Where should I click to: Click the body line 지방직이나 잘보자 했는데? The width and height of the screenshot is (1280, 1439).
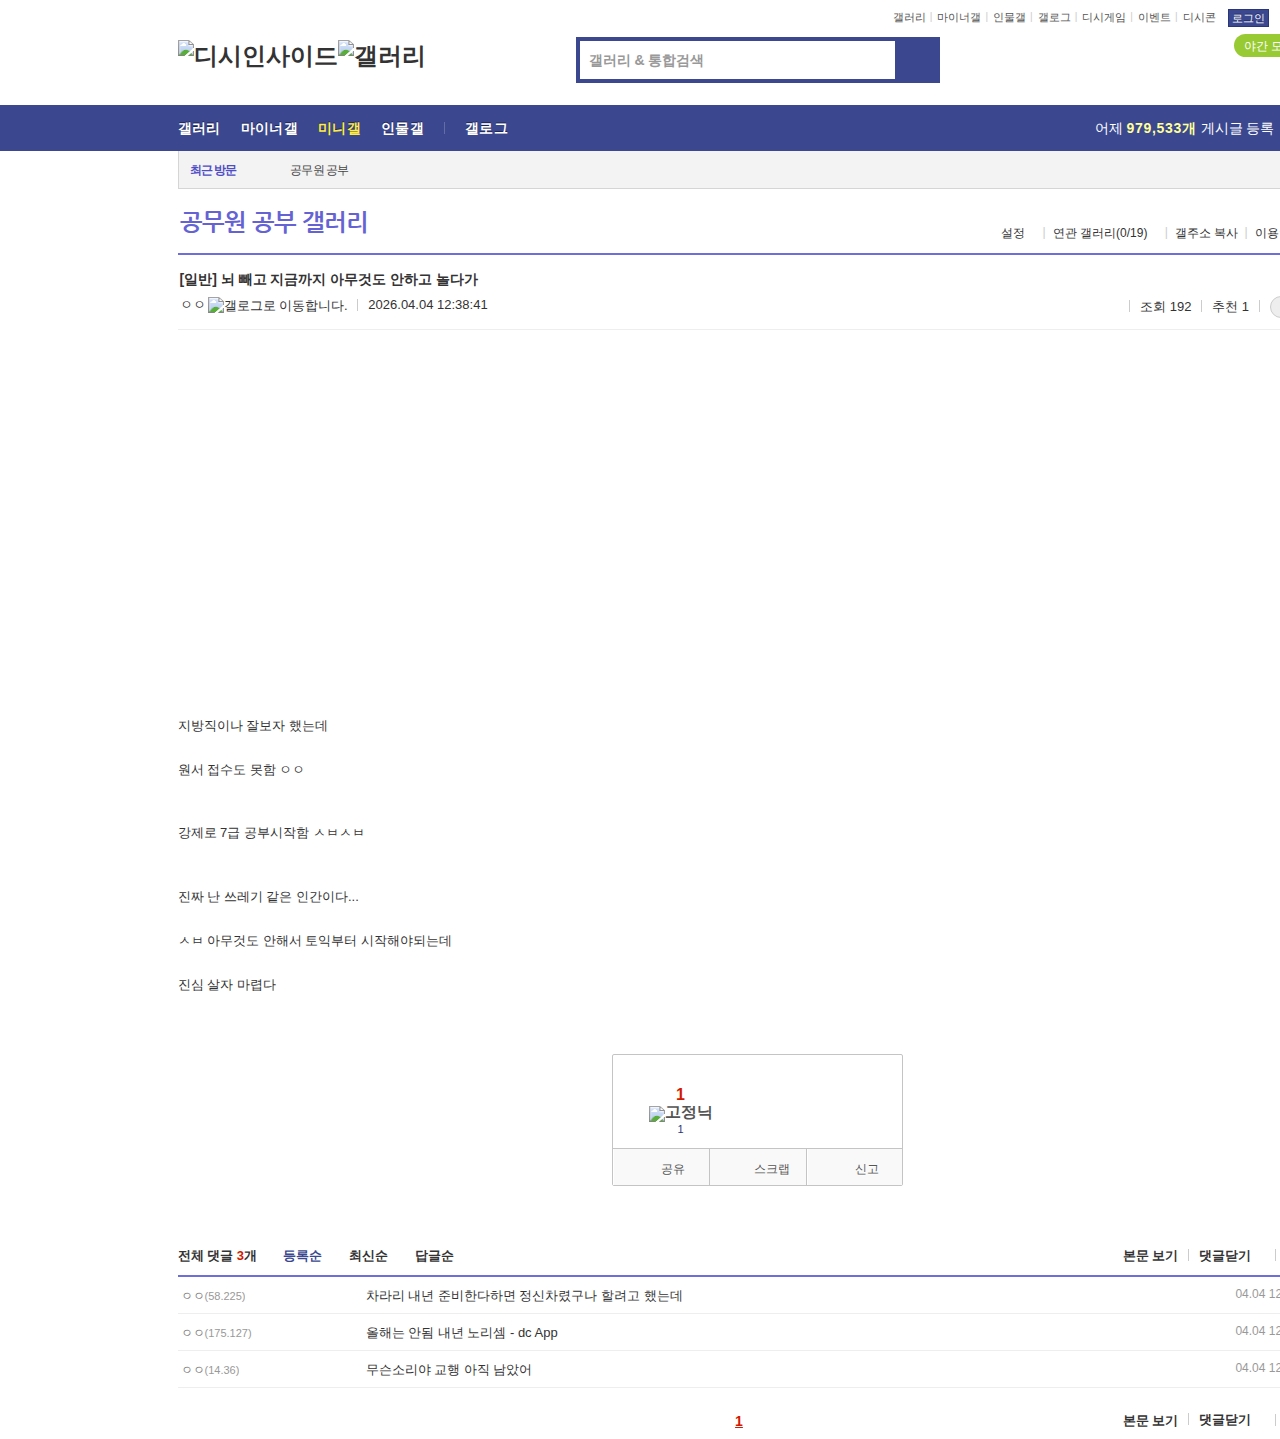coord(253,726)
